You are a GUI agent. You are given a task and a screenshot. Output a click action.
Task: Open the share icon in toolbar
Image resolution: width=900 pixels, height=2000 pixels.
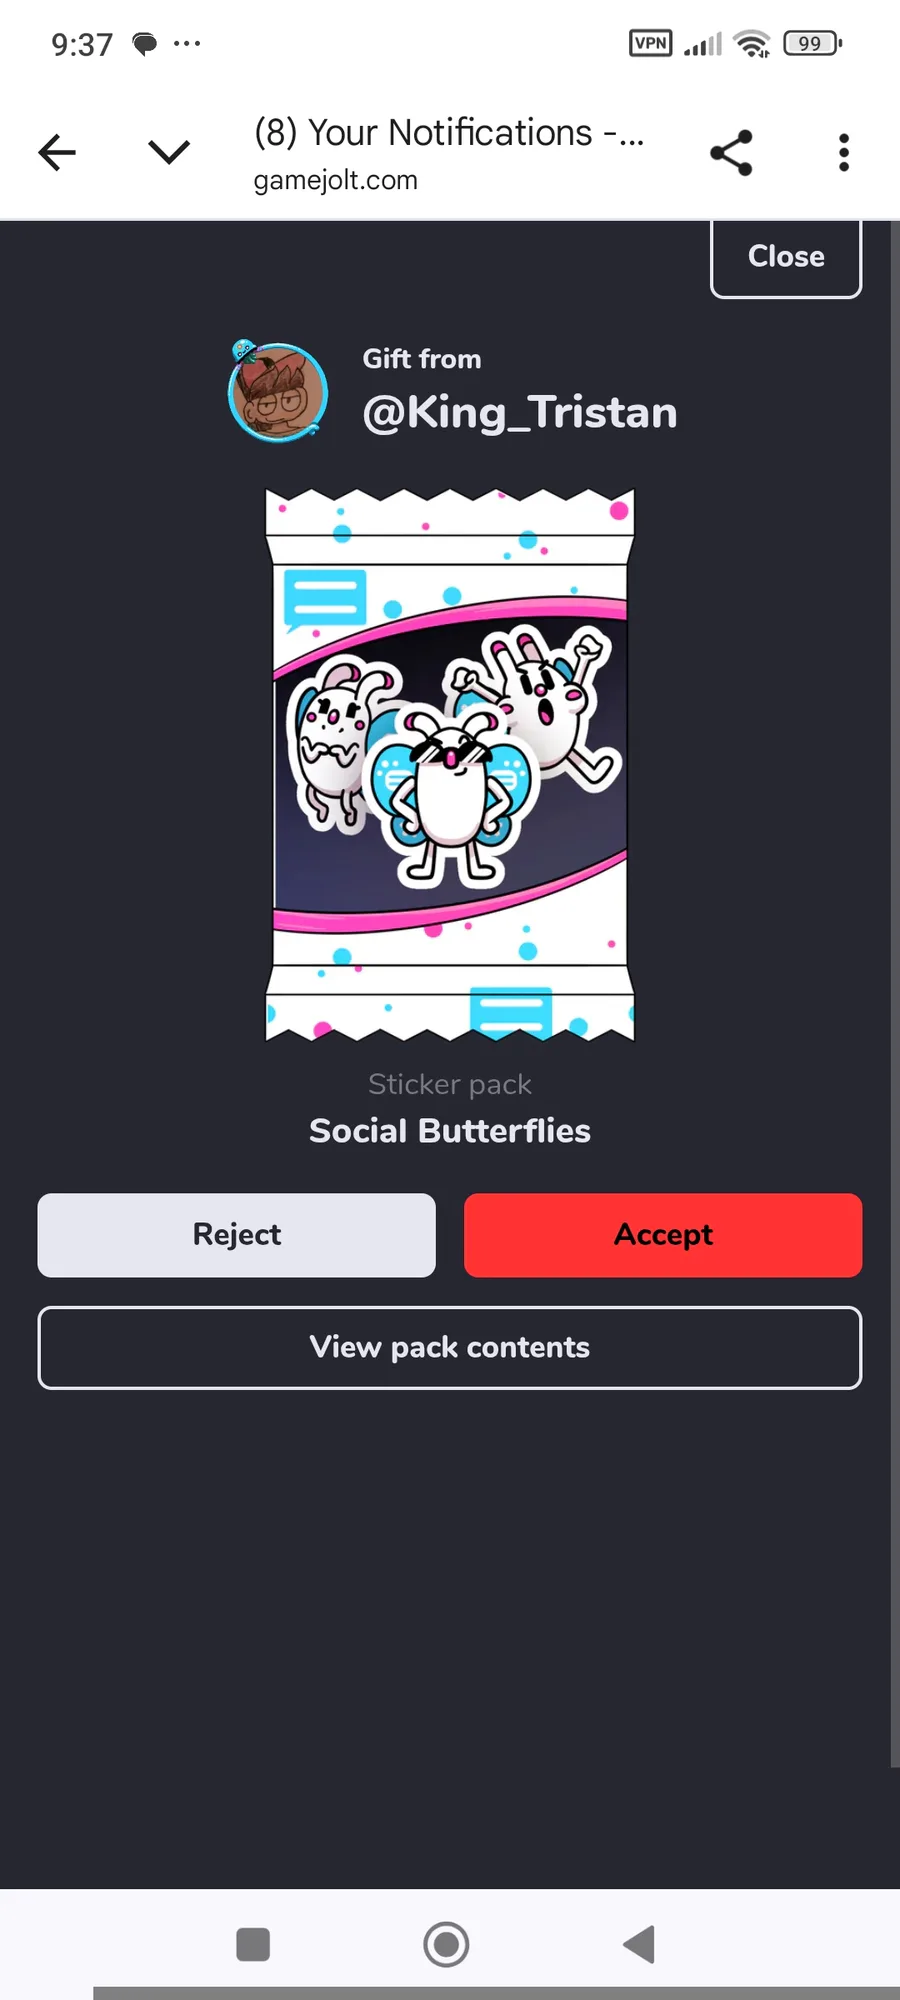[731, 153]
